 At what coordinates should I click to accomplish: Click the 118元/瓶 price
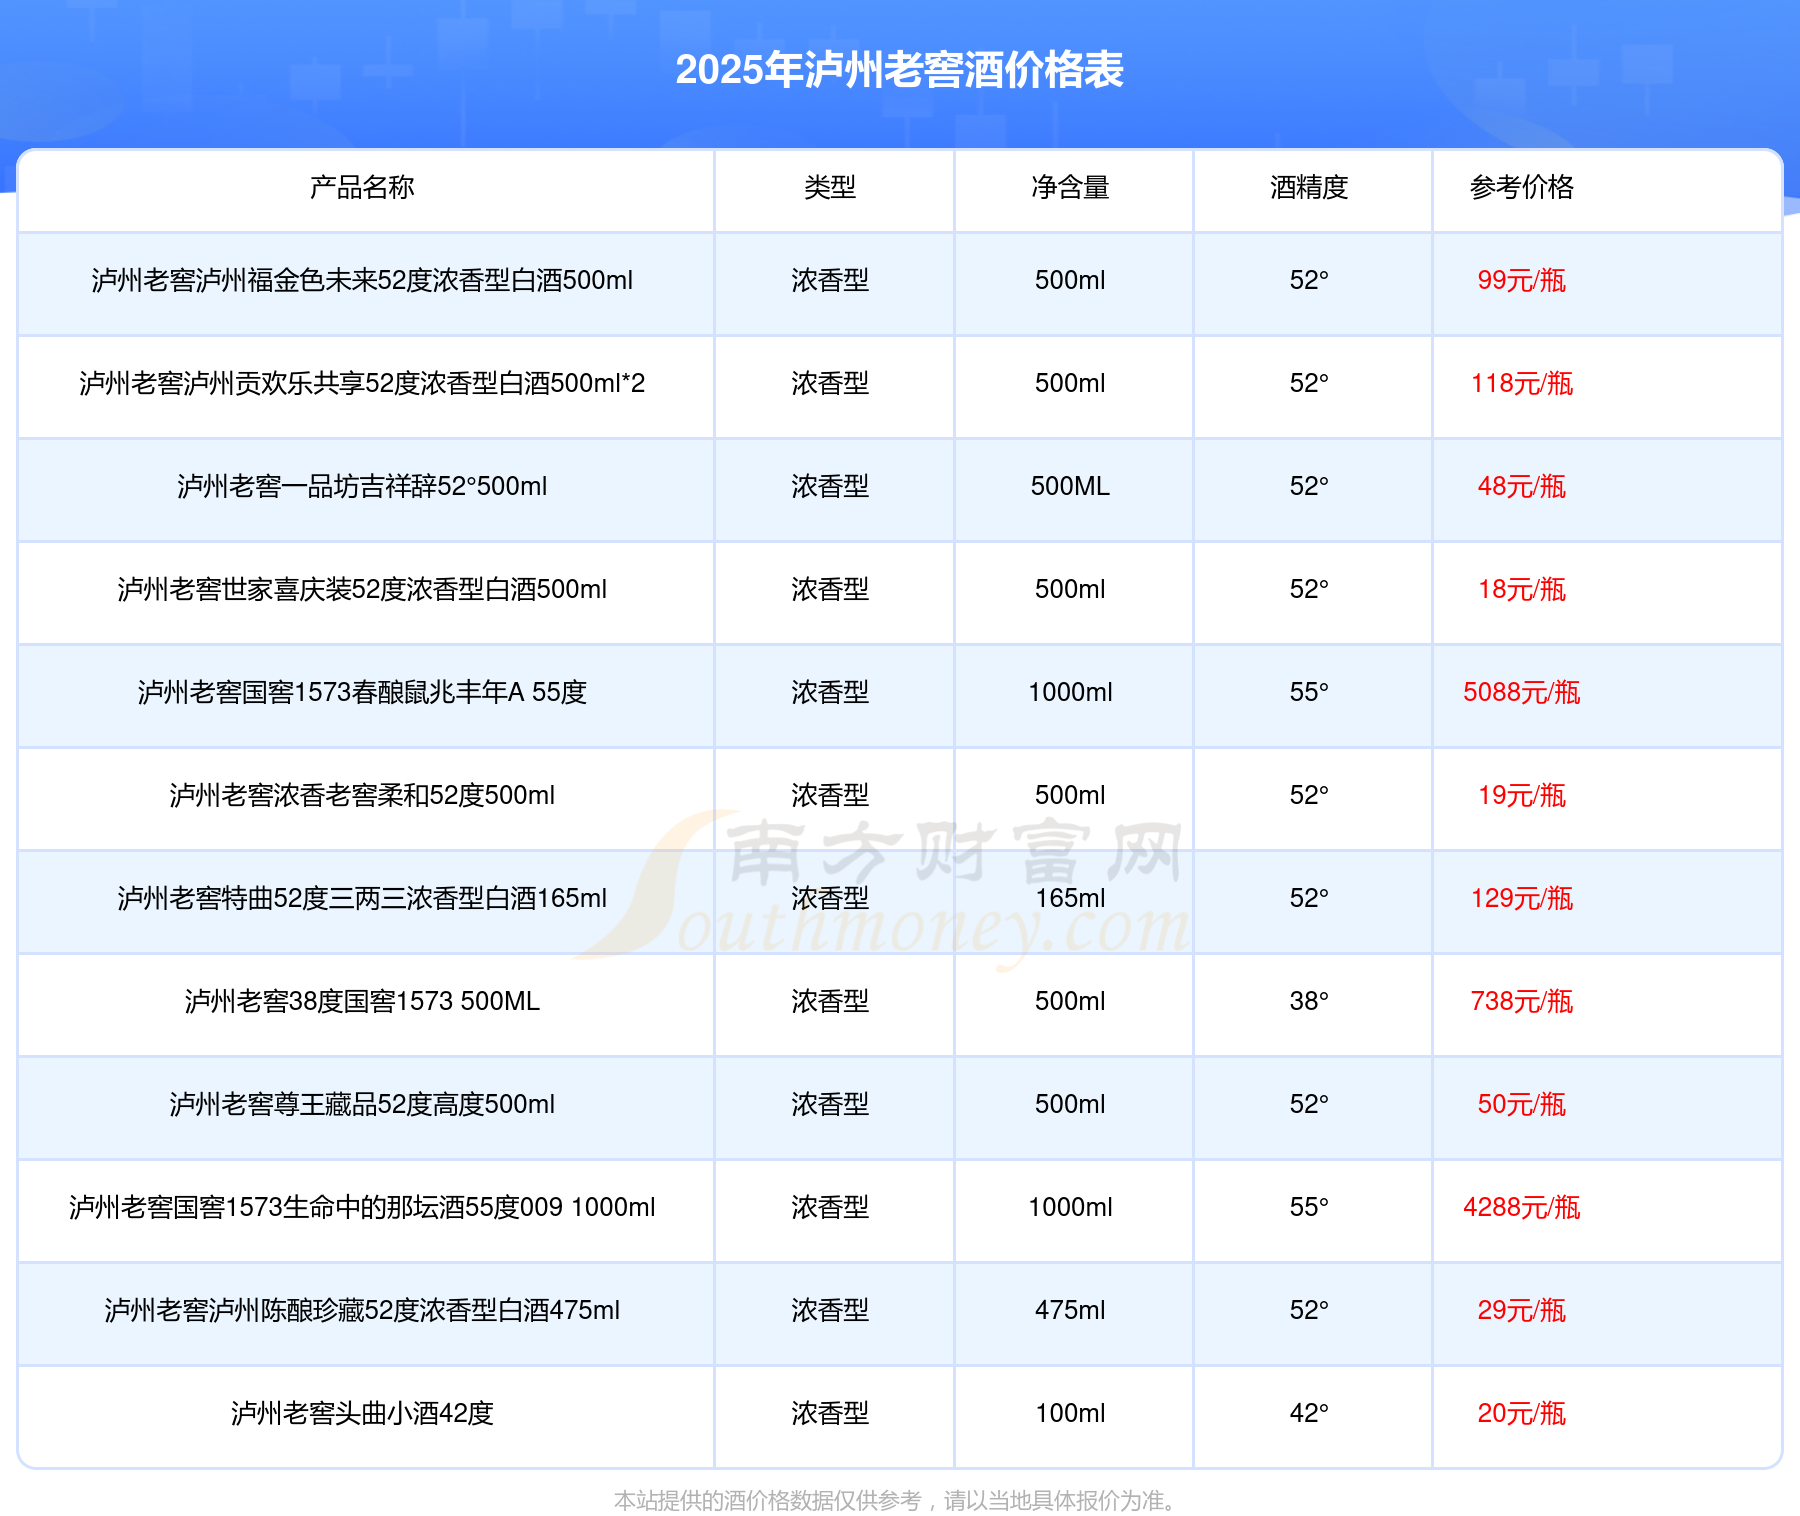pyautogui.click(x=1522, y=383)
